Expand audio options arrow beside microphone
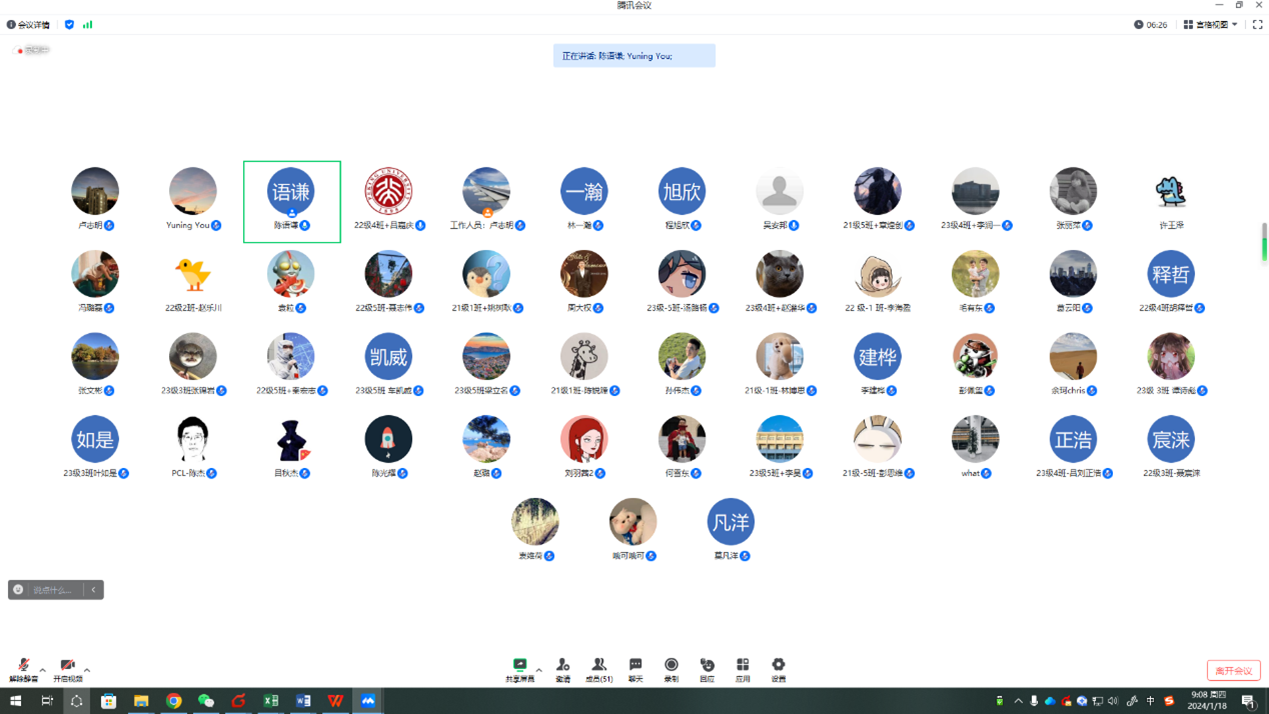The width and height of the screenshot is (1269, 714). click(x=43, y=670)
